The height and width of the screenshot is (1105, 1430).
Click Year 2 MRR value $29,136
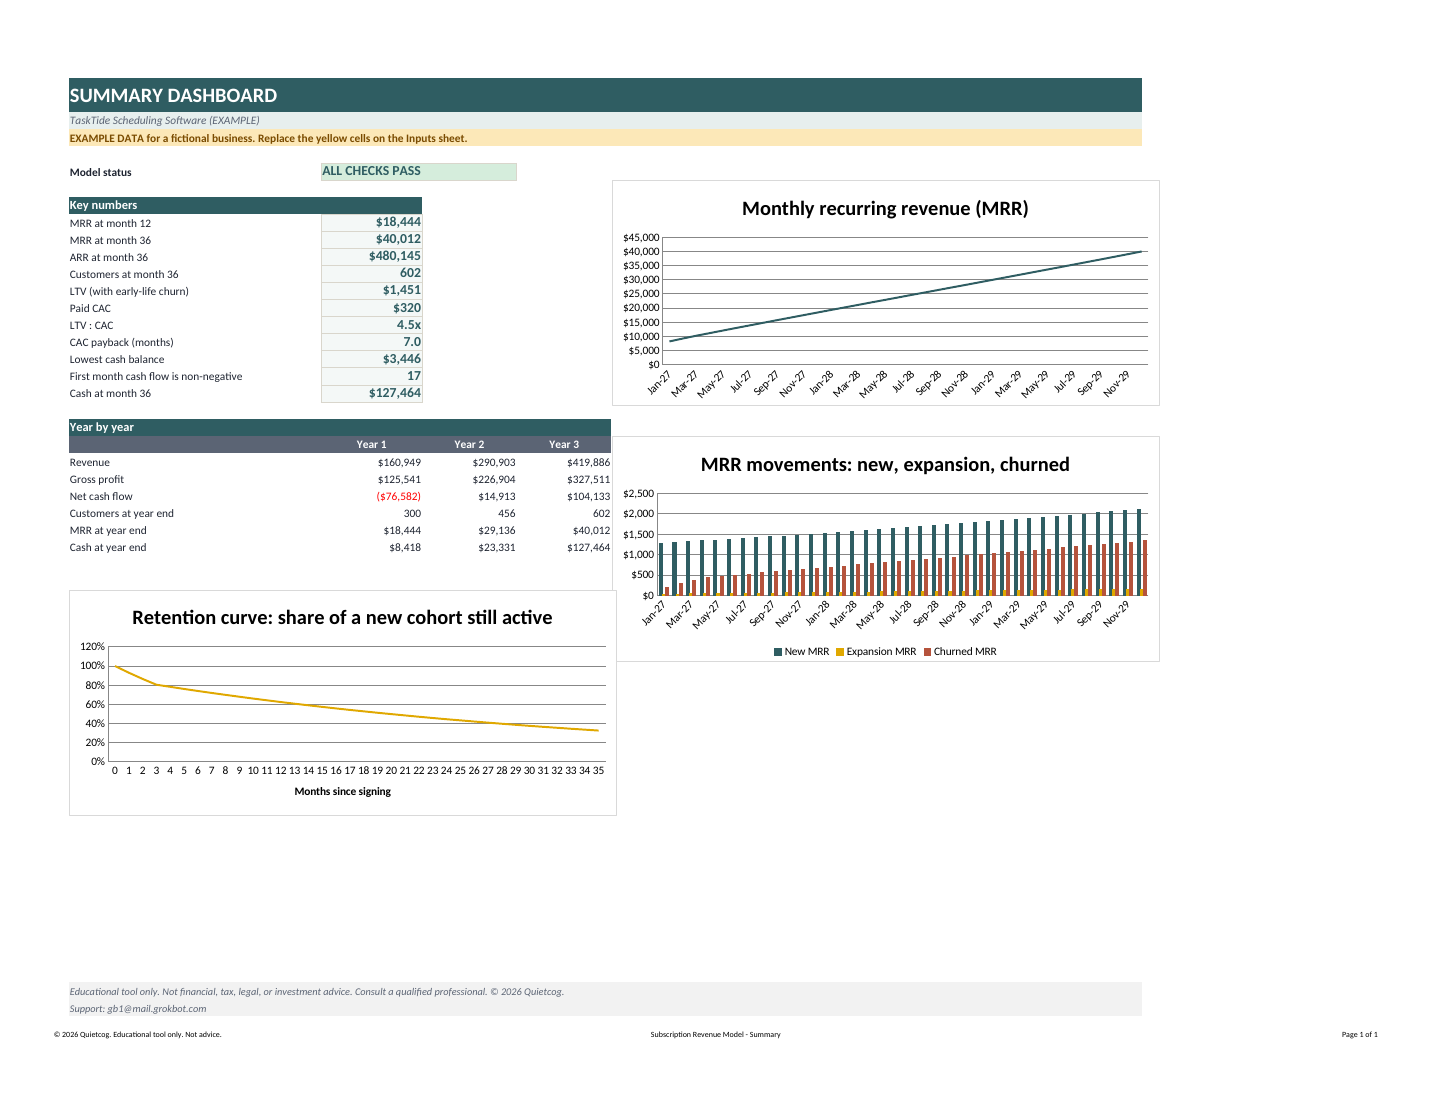(x=497, y=531)
